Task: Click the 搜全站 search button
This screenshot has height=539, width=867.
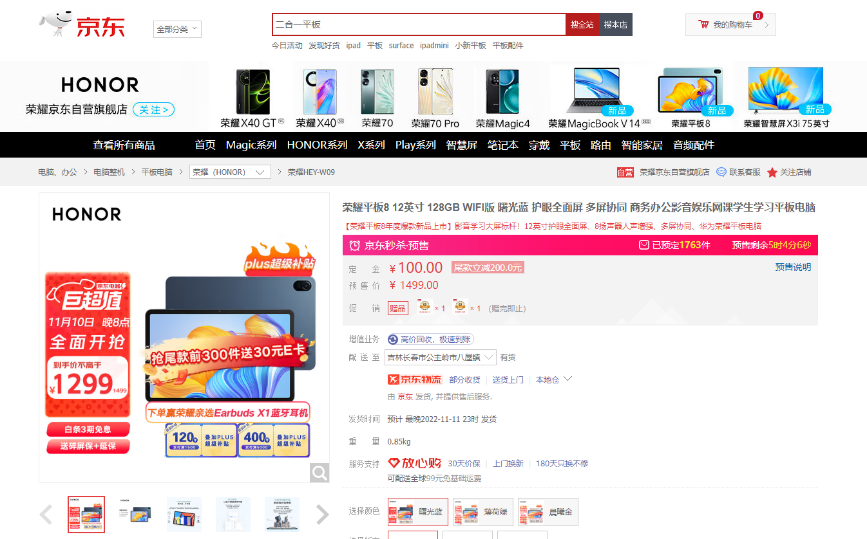Action: pos(582,24)
